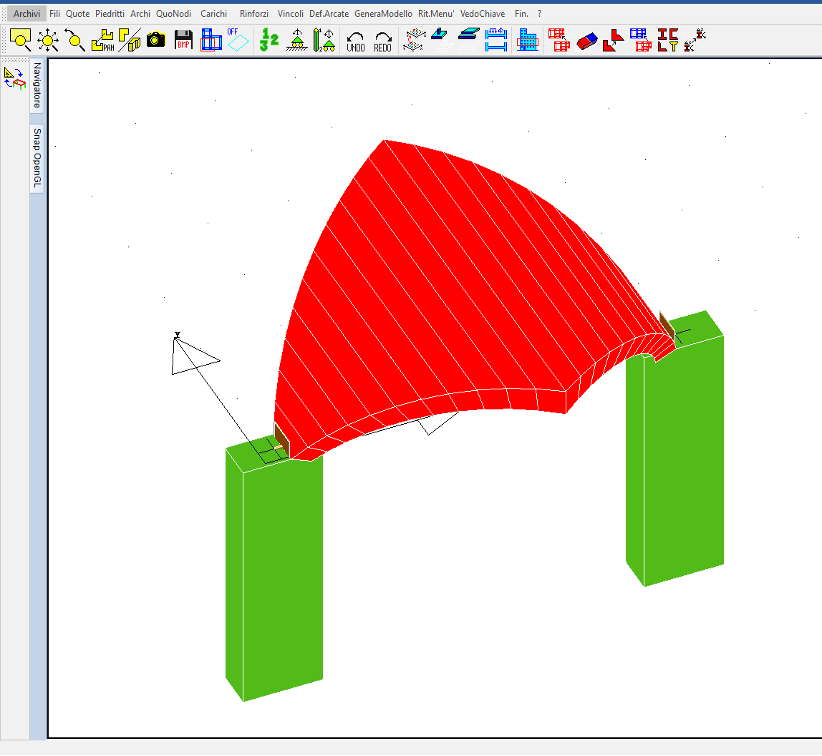Click the column with support icon
The height and width of the screenshot is (756, 822).
coord(324,40)
